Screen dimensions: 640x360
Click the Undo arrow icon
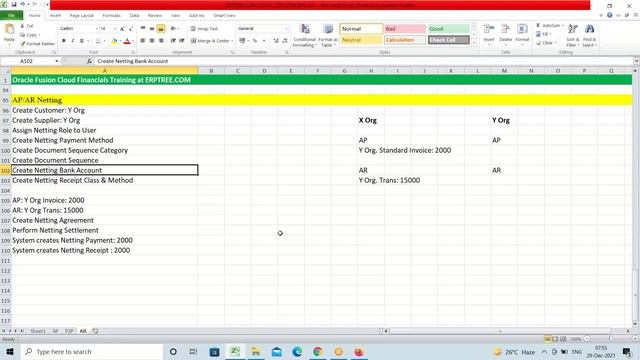pyautogui.click(x=23, y=4)
